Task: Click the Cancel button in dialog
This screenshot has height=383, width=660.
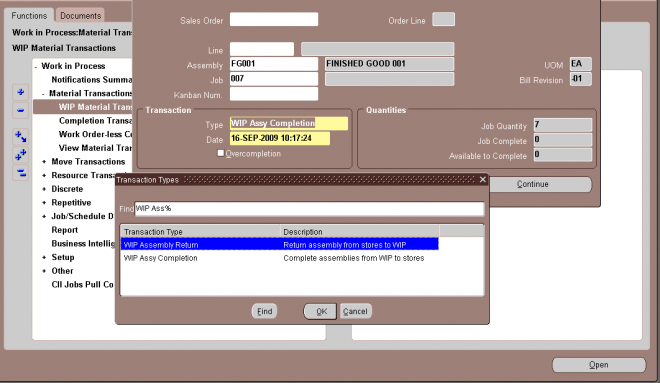Action: click(355, 311)
